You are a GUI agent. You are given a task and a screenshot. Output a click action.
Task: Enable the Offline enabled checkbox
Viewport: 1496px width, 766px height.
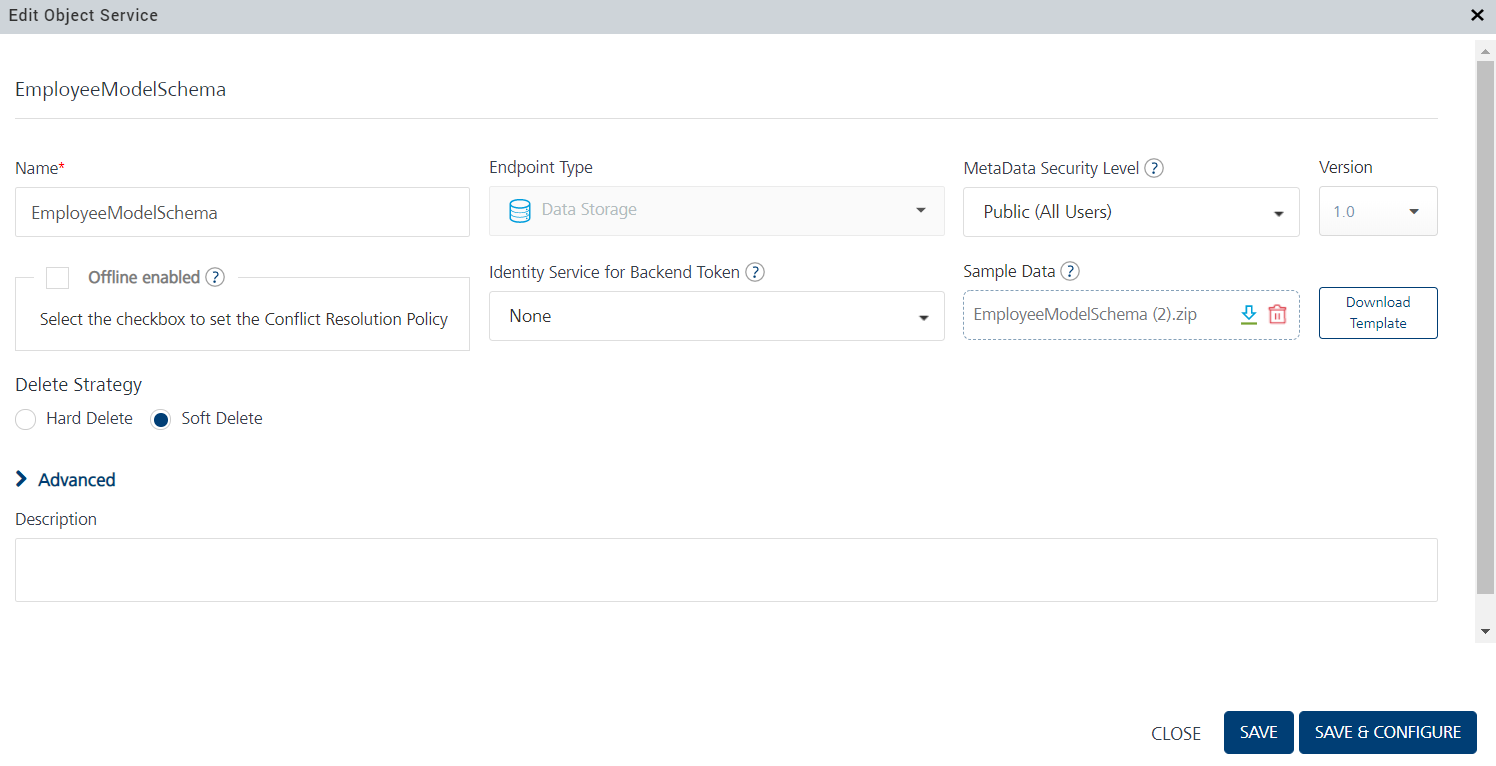click(x=58, y=277)
